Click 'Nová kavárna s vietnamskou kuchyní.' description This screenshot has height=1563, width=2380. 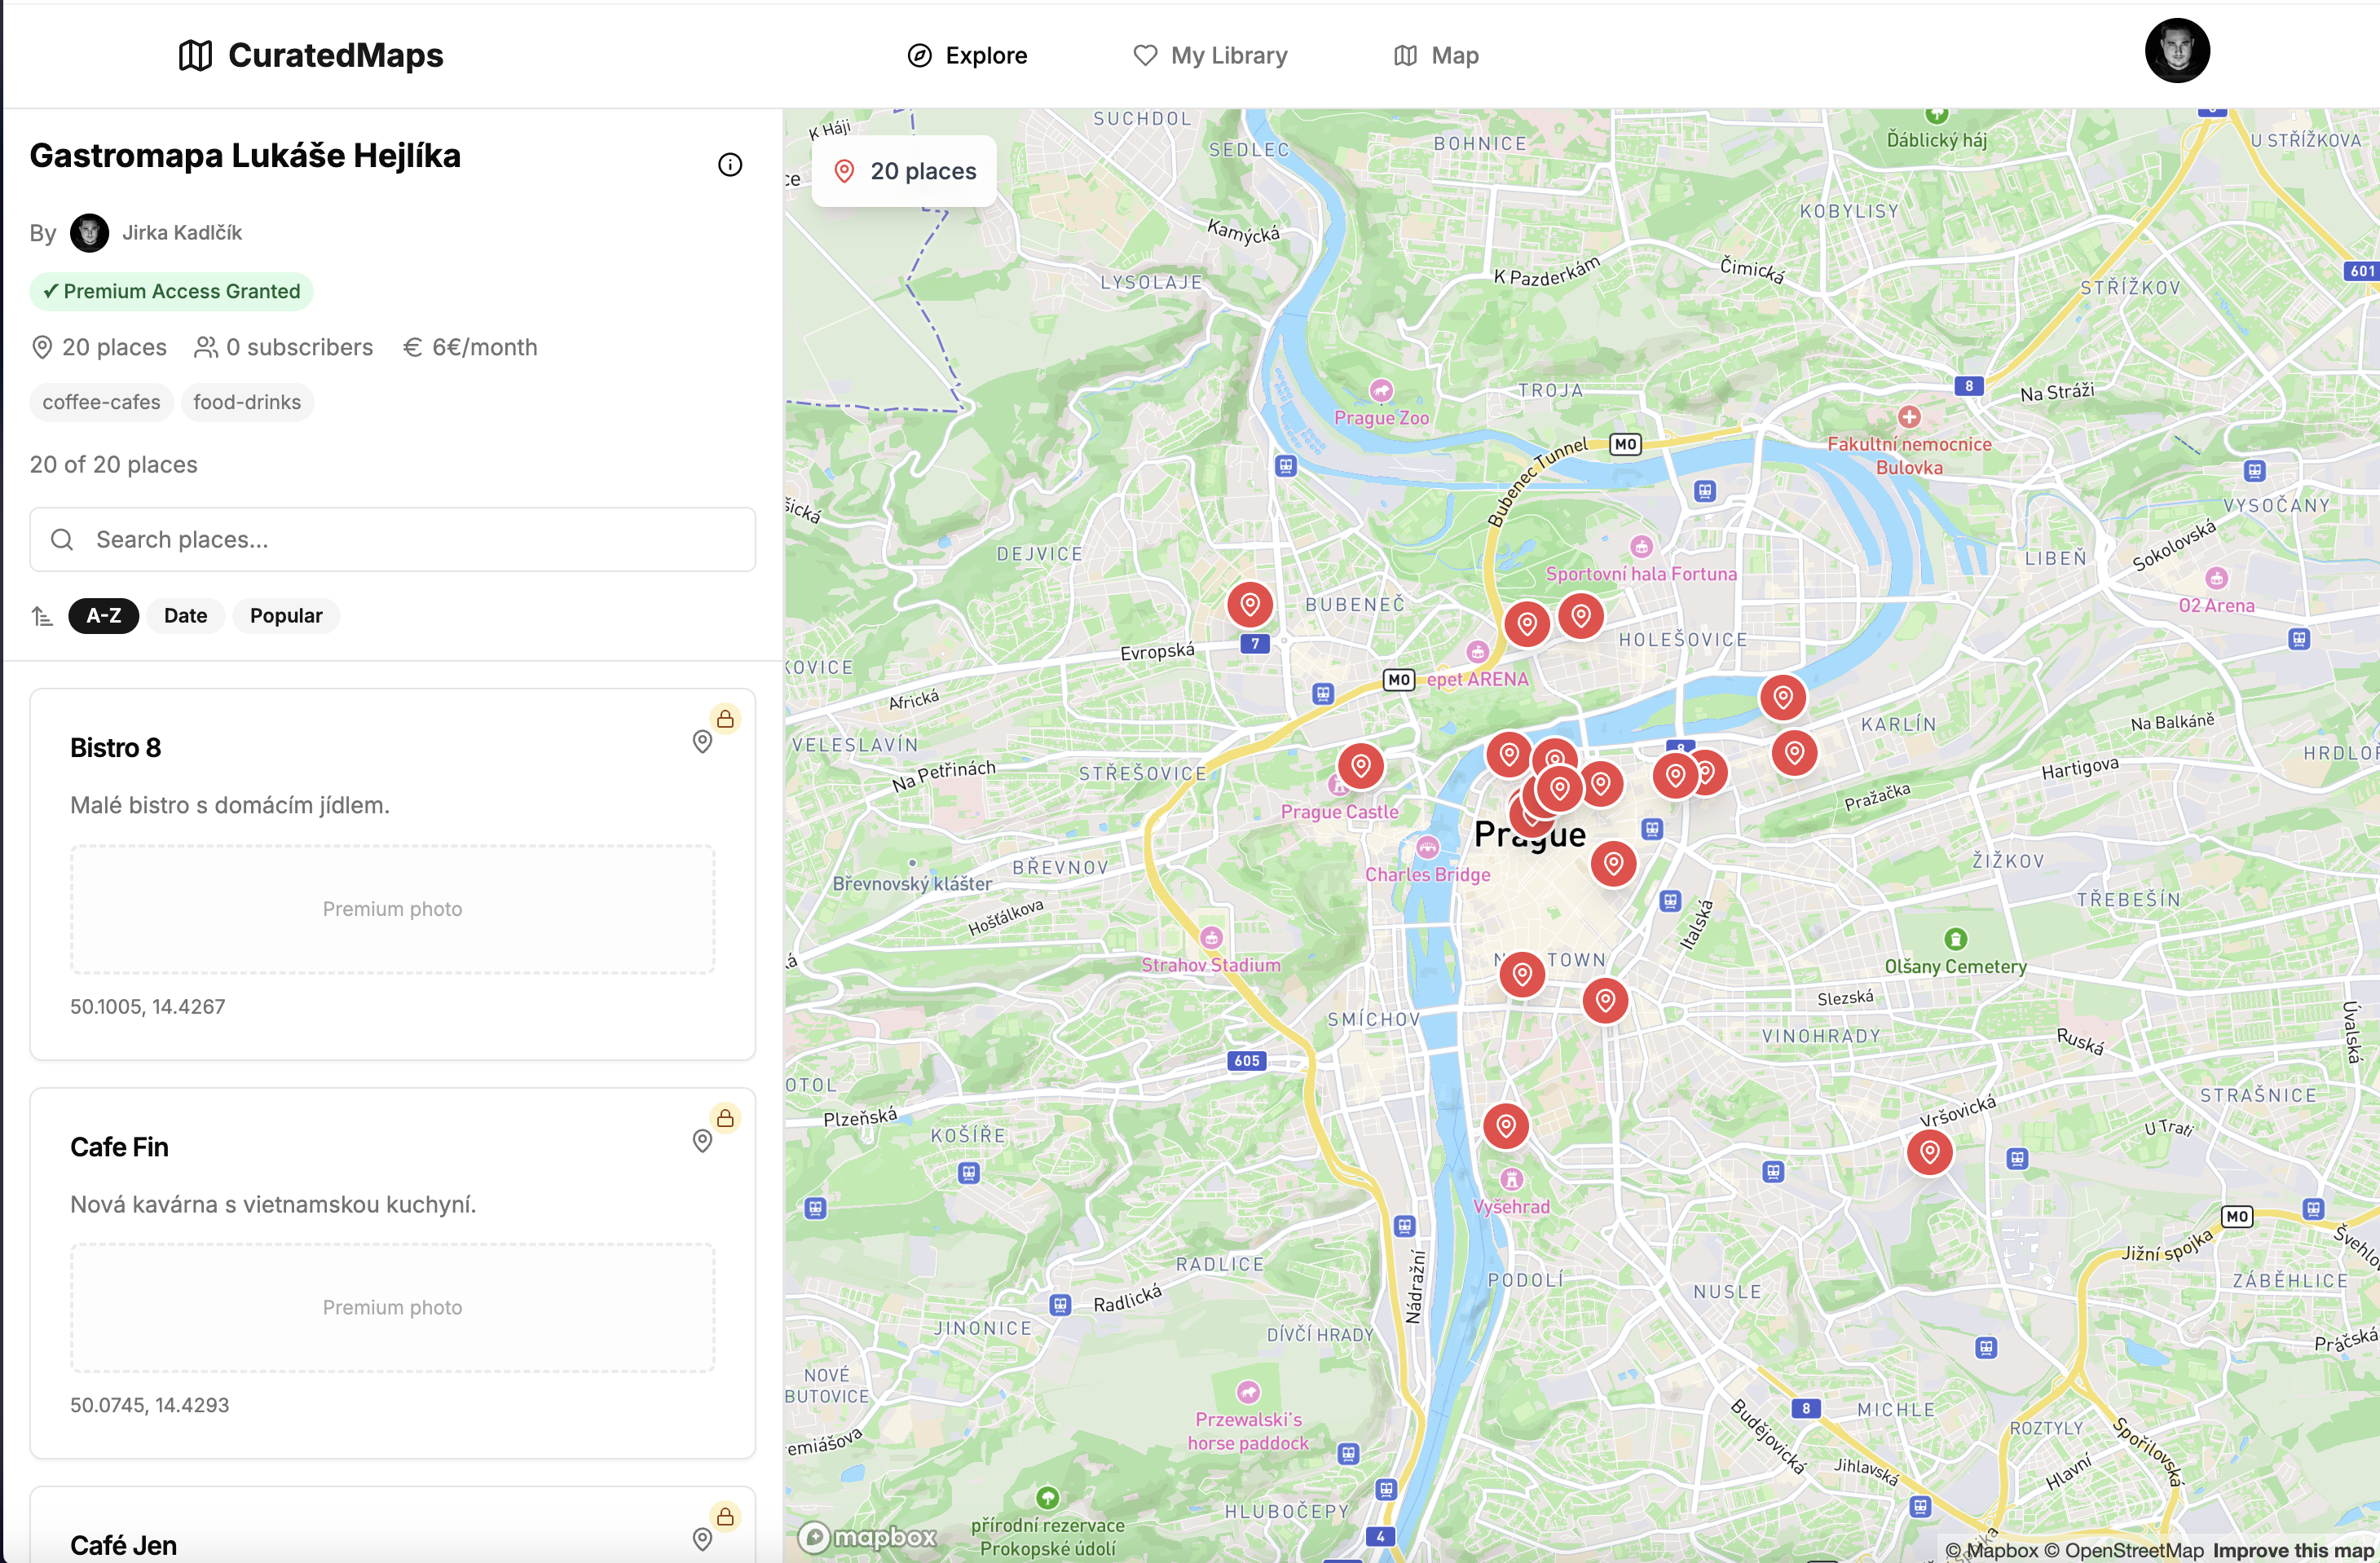coord(273,1204)
